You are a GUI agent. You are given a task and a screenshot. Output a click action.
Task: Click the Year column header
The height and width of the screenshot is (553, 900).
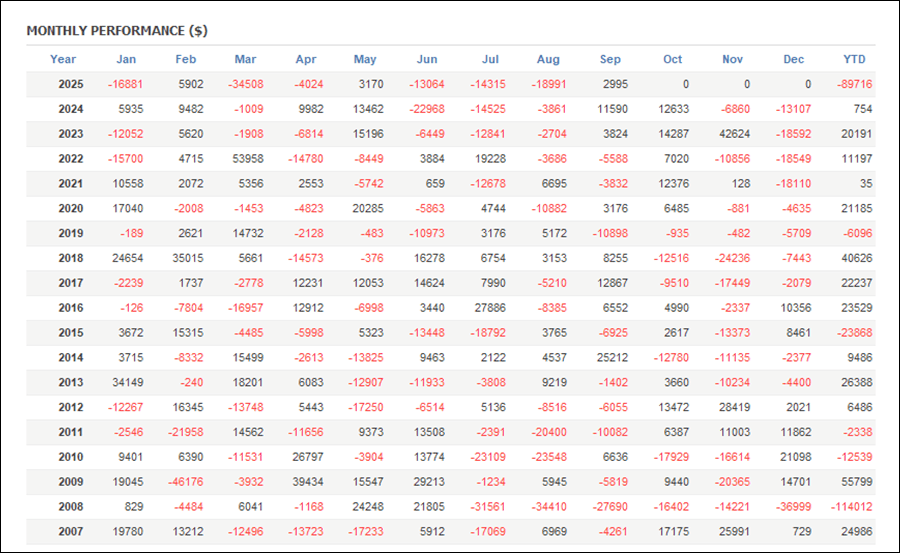[63, 59]
